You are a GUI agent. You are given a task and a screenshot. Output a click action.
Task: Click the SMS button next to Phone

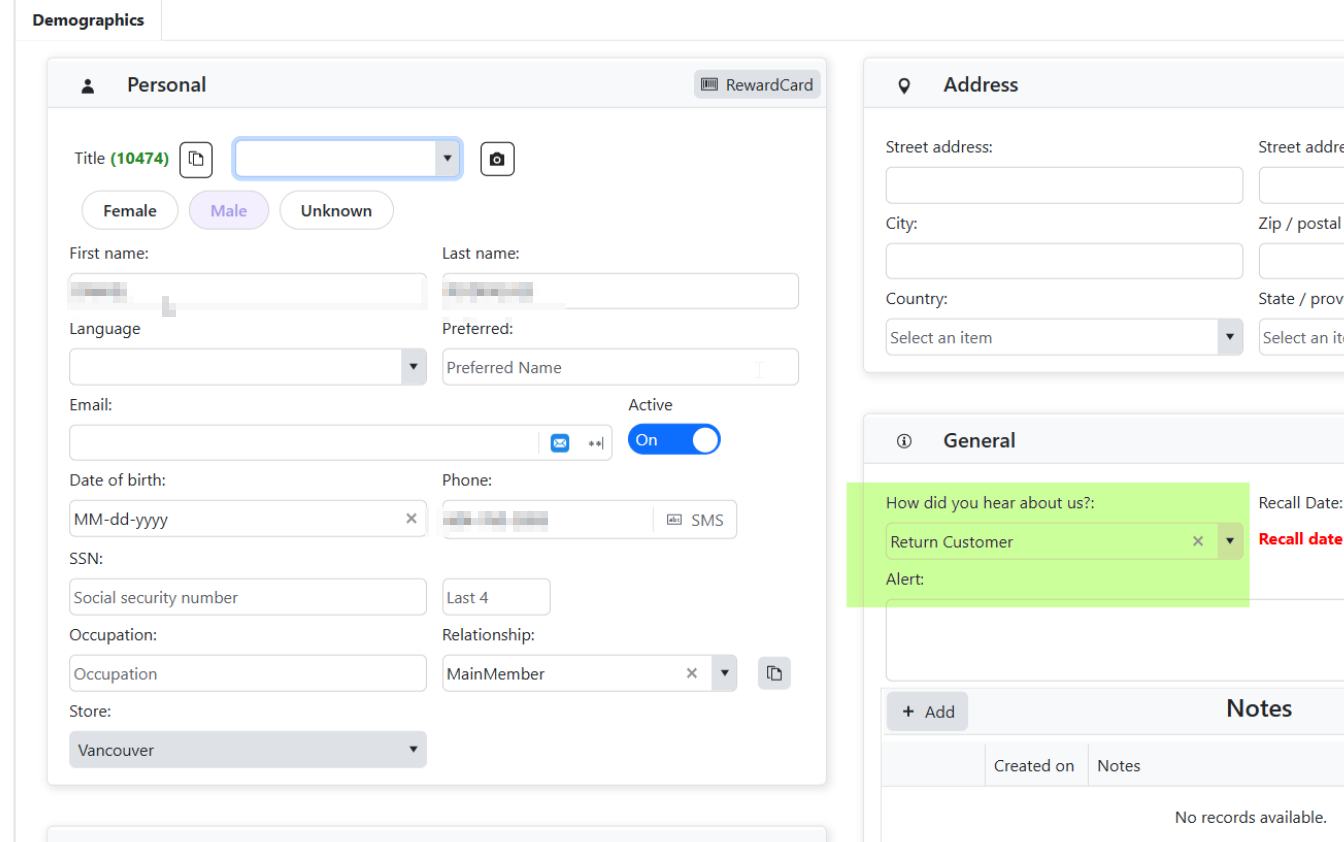tap(695, 520)
